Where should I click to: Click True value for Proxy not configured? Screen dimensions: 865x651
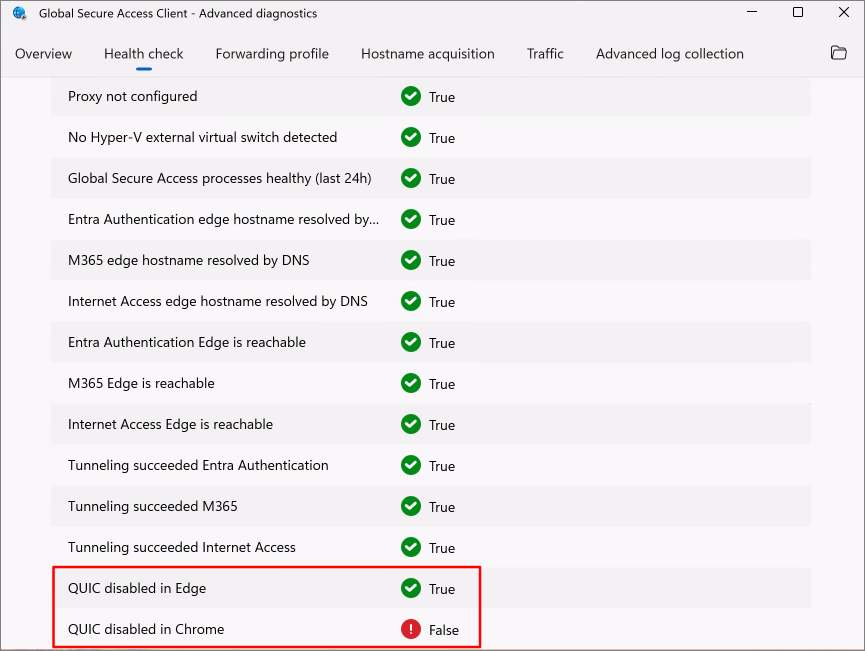tap(442, 98)
